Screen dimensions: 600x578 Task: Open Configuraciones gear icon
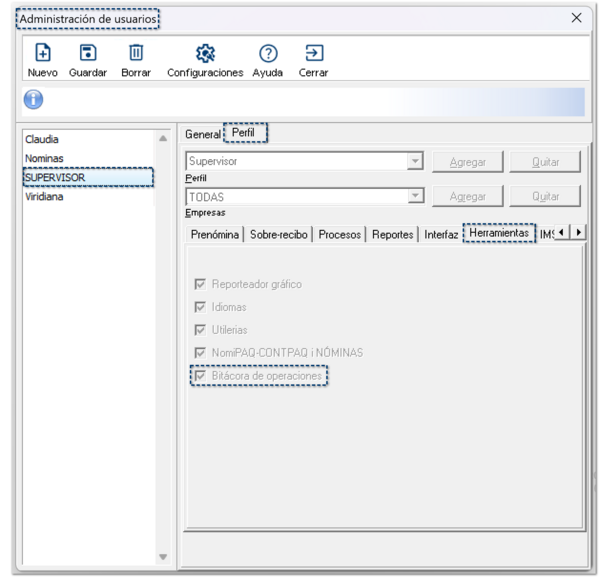click(x=205, y=52)
